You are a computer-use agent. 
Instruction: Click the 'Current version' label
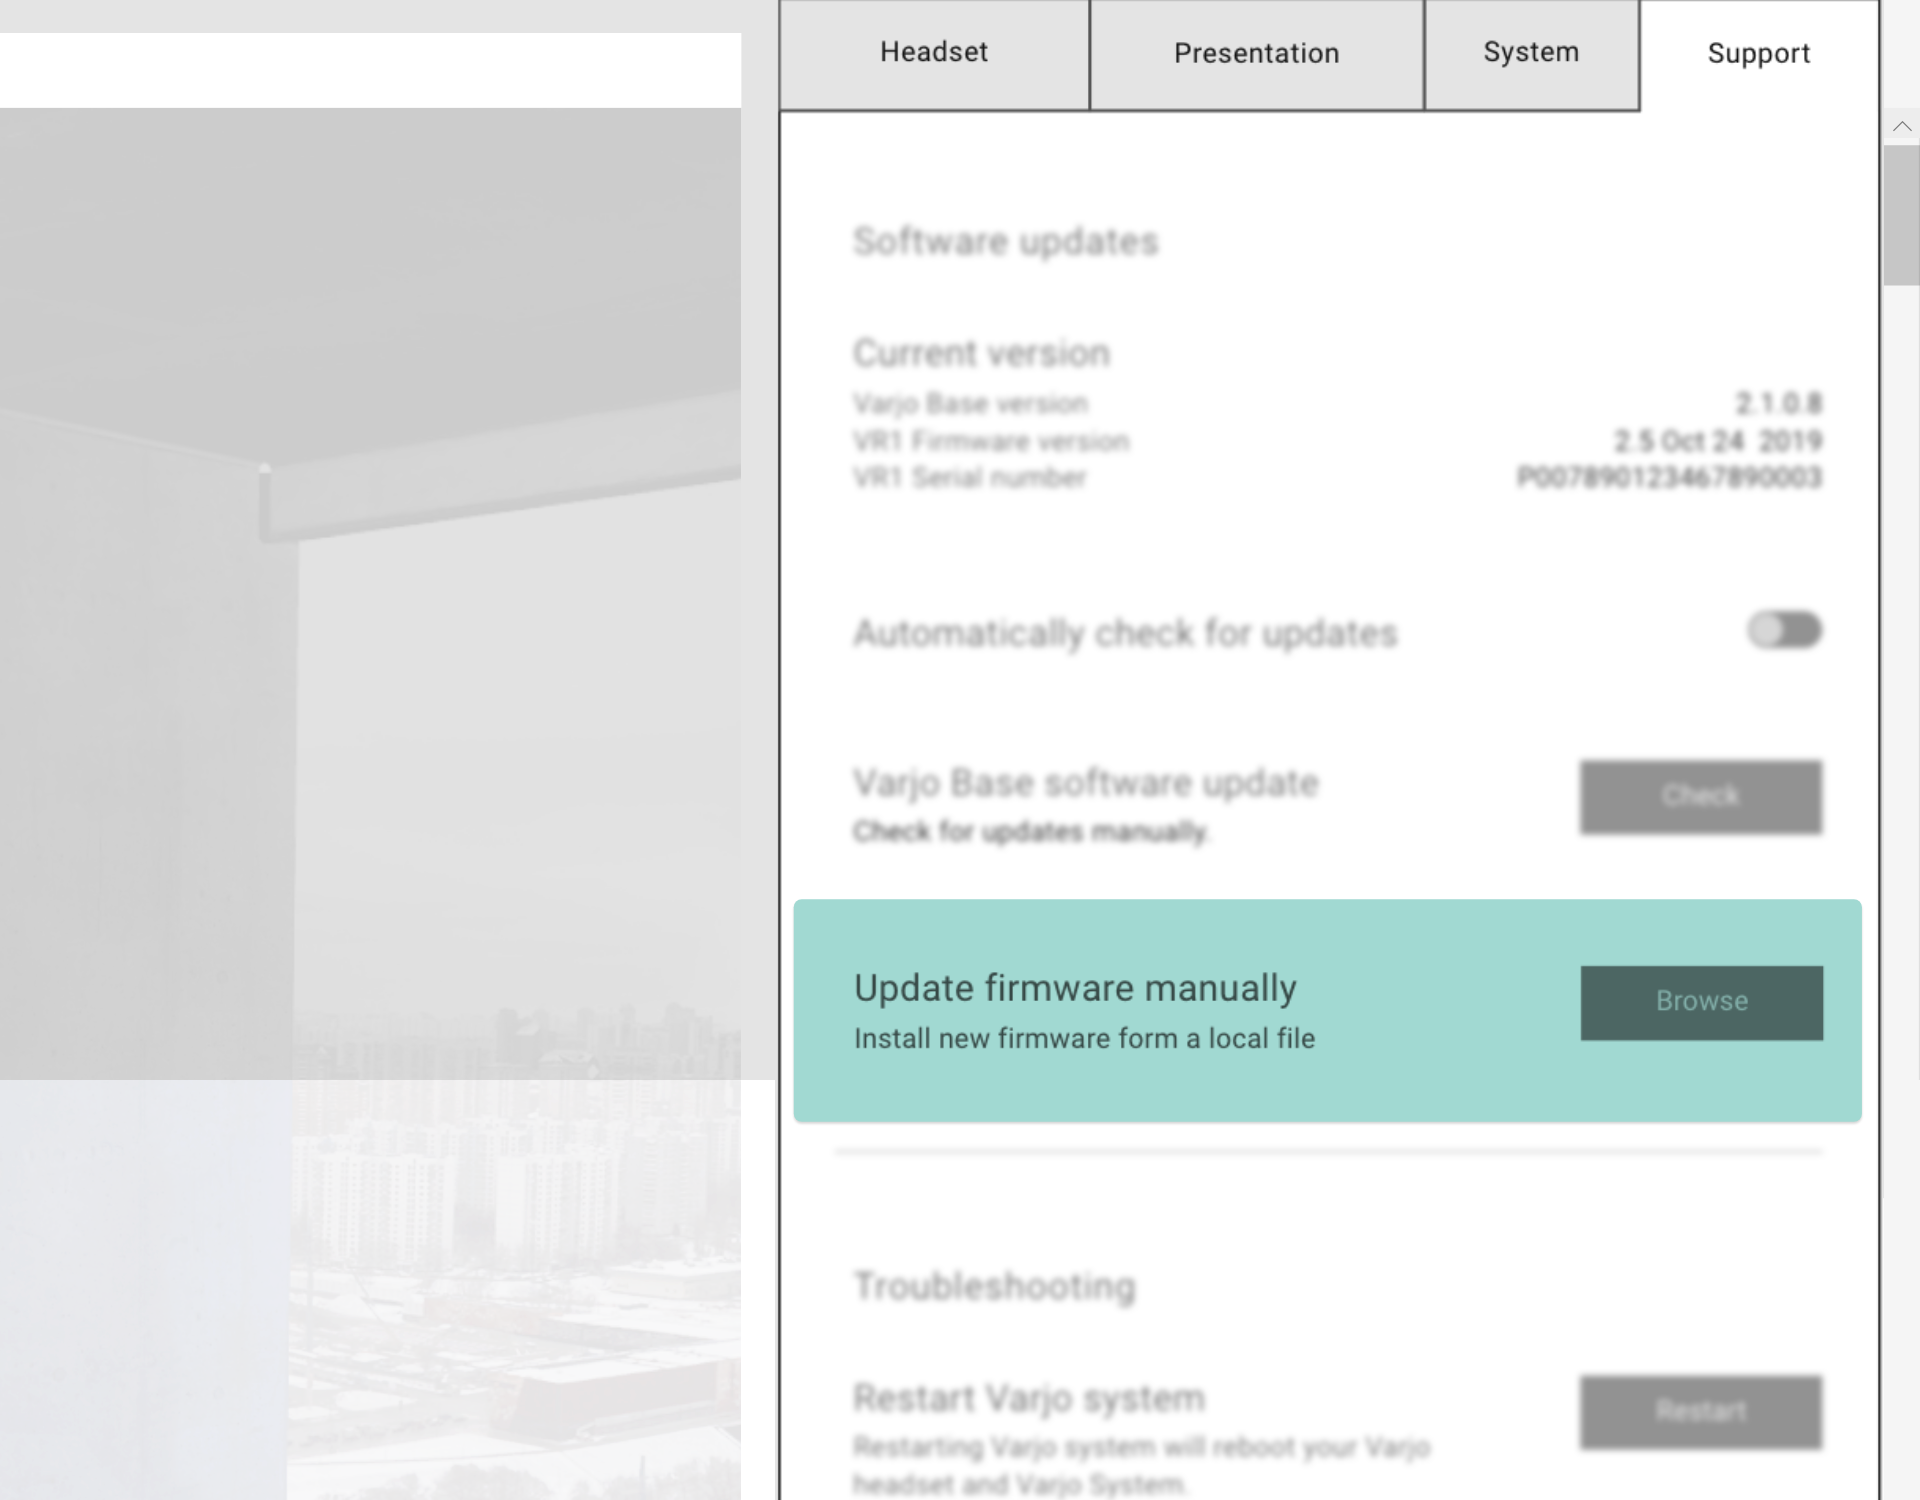[981, 353]
